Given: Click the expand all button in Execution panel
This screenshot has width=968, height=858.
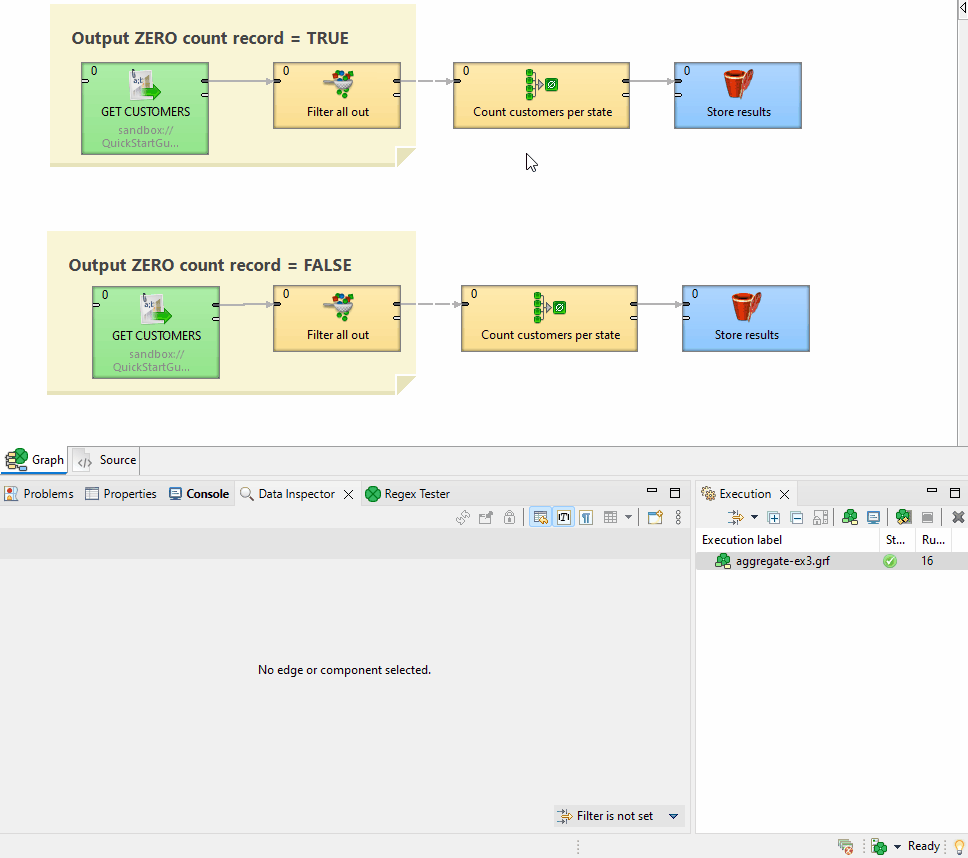Looking at the screenshot, I should tap(774, 517).
